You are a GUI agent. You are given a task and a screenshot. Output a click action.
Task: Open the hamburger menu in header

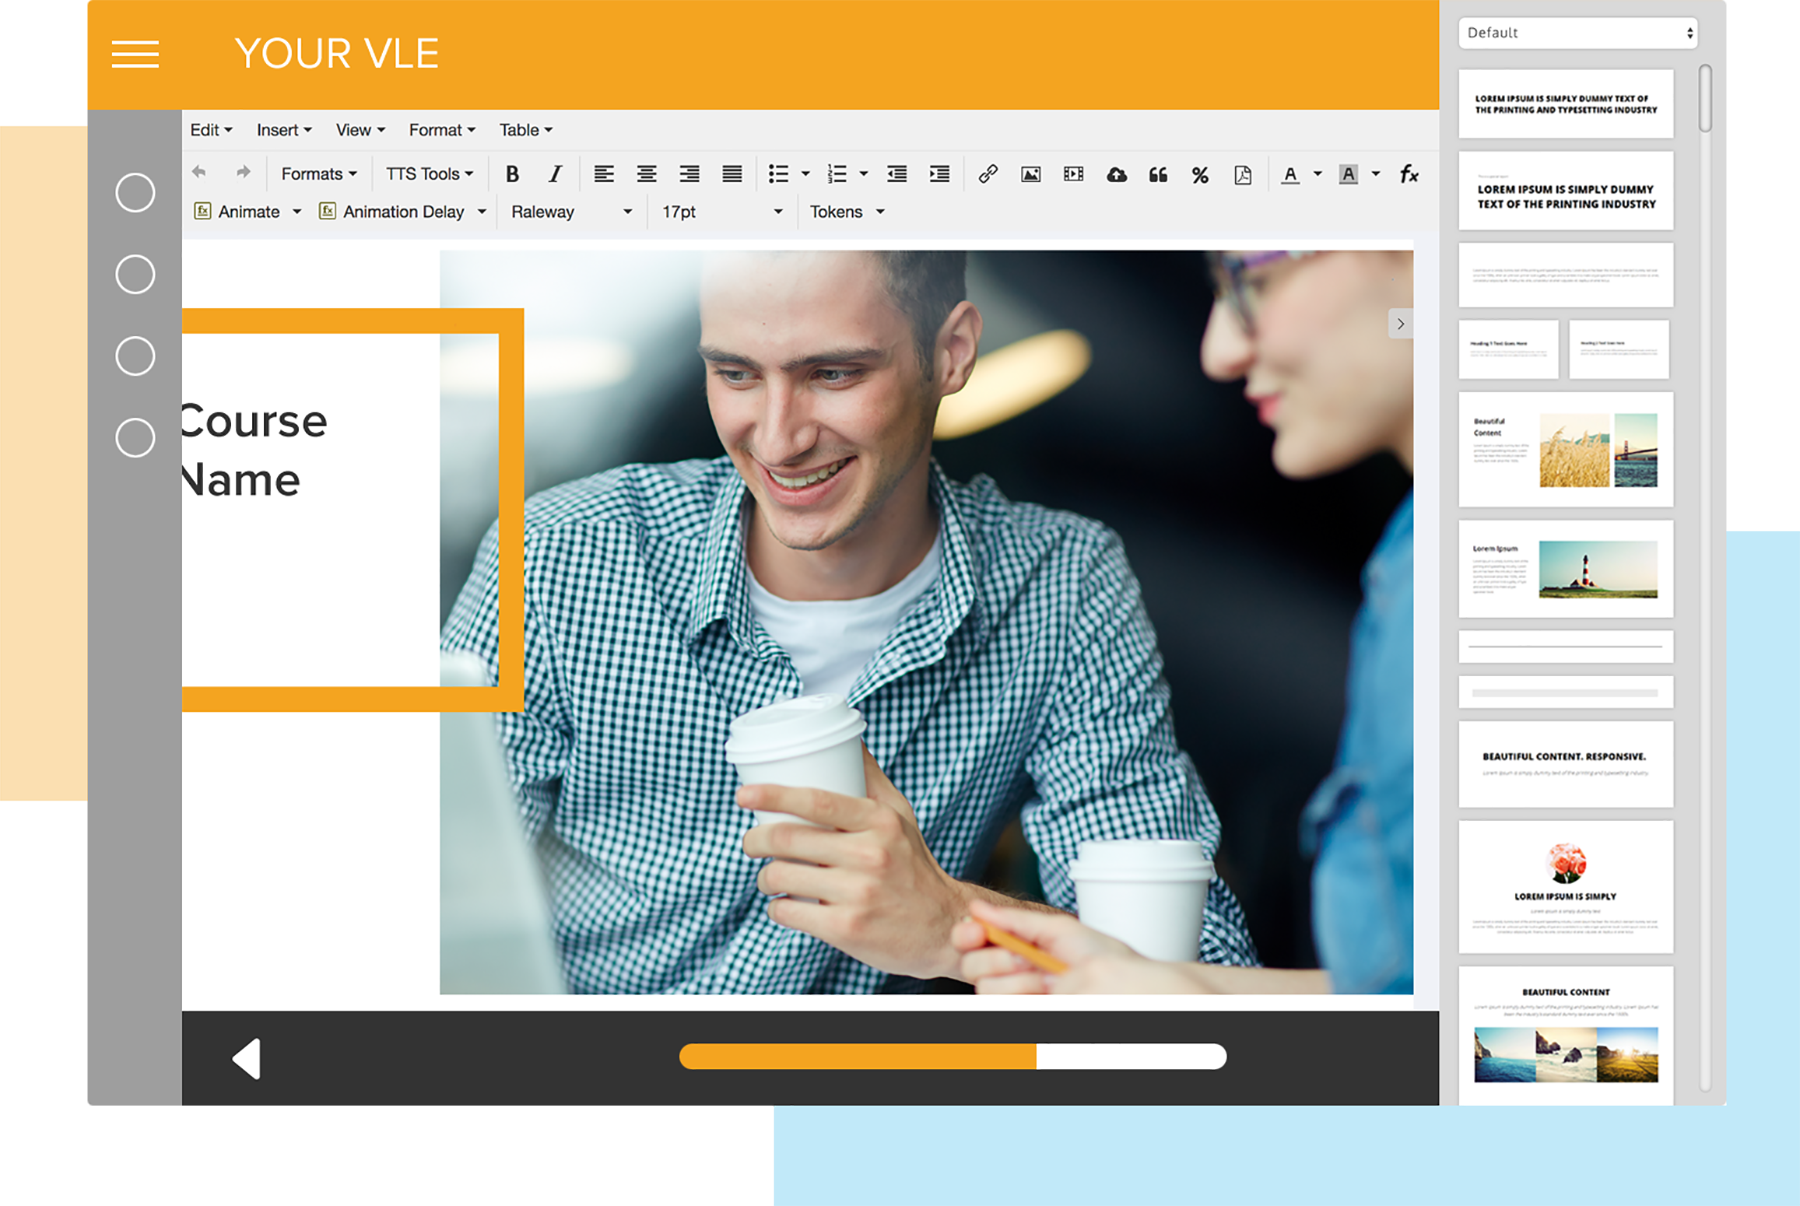coord(135,54)
